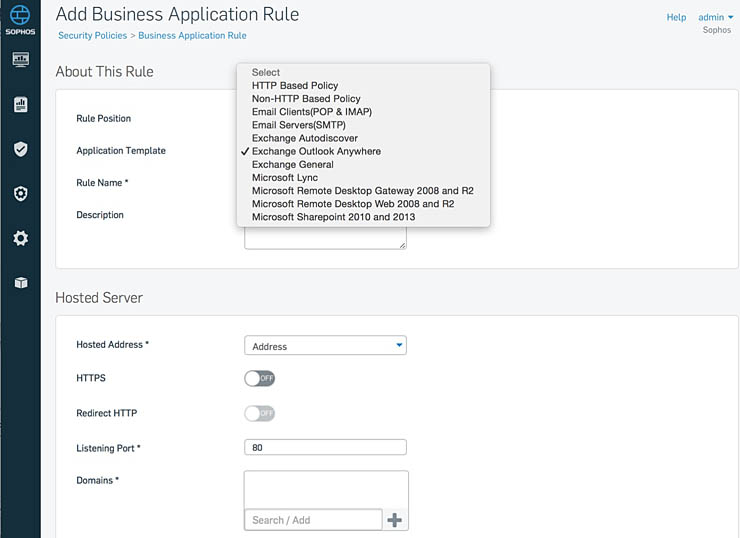Open the Help link
The height and width of the screenshot is (538, 740).
click(676, 17)
